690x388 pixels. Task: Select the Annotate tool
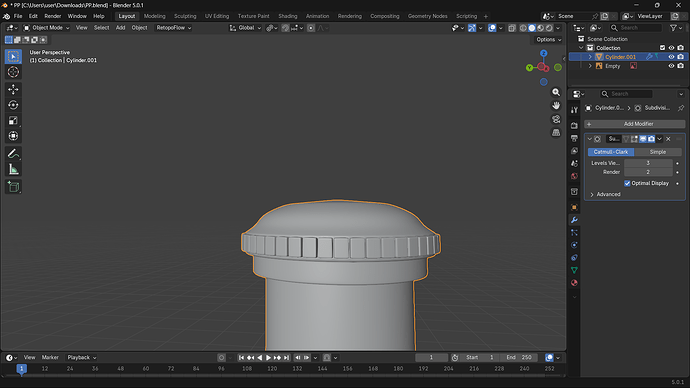pos(13,154)
